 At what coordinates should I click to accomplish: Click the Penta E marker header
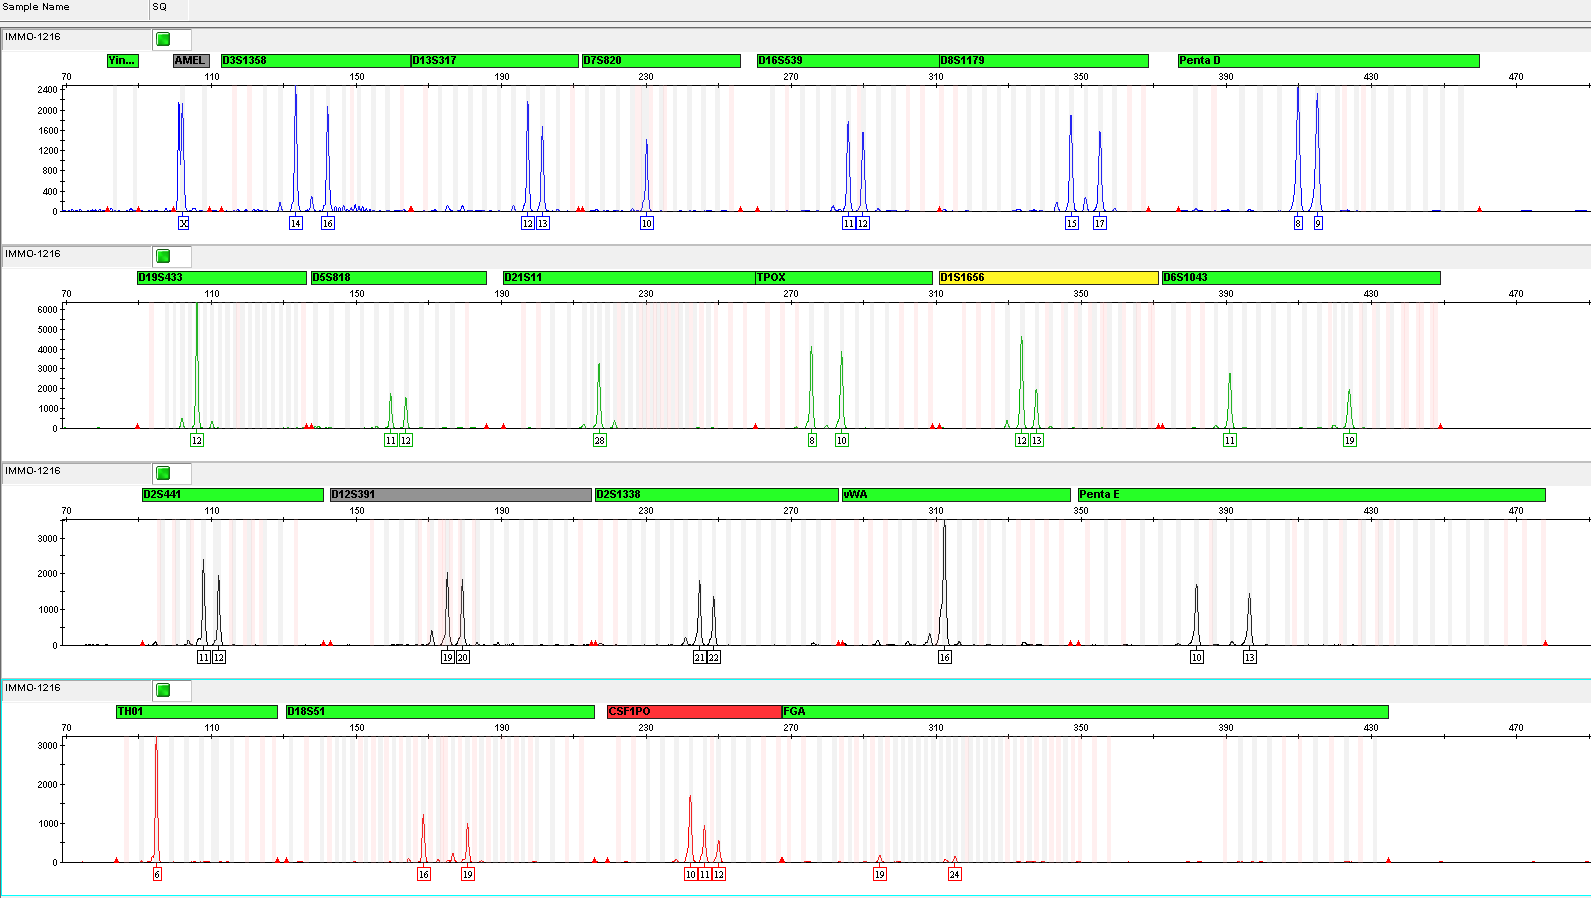click(1310, 495)
